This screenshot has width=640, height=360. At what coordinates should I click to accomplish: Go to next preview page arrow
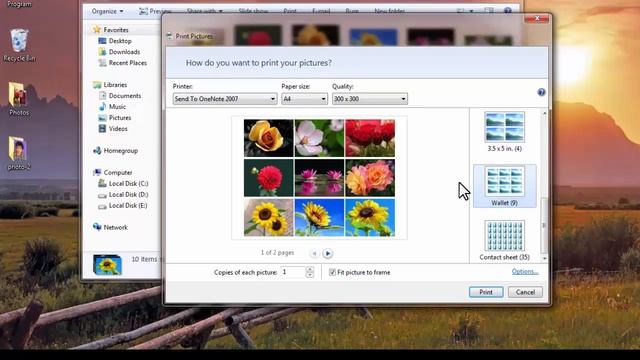327,253
